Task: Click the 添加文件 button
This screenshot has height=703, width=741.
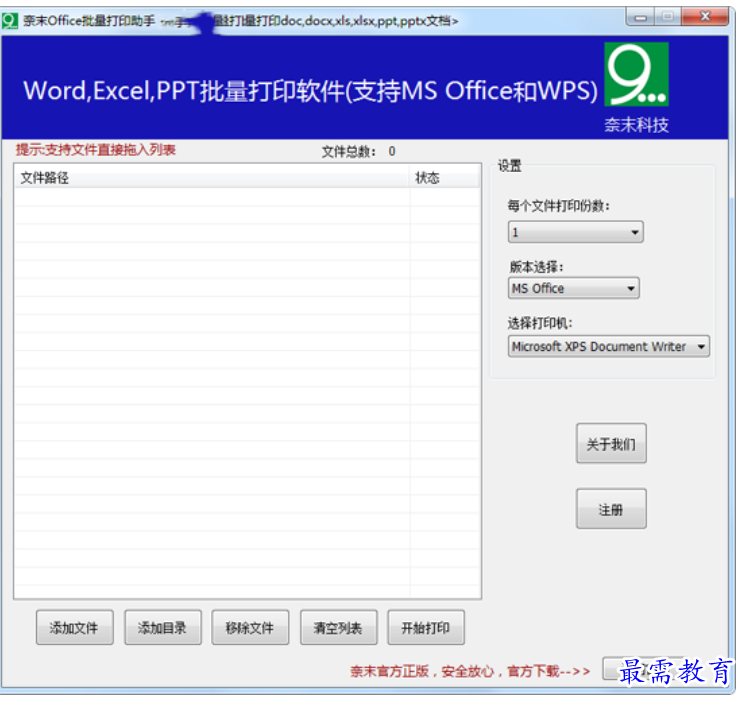Action: tap(75, 627)
